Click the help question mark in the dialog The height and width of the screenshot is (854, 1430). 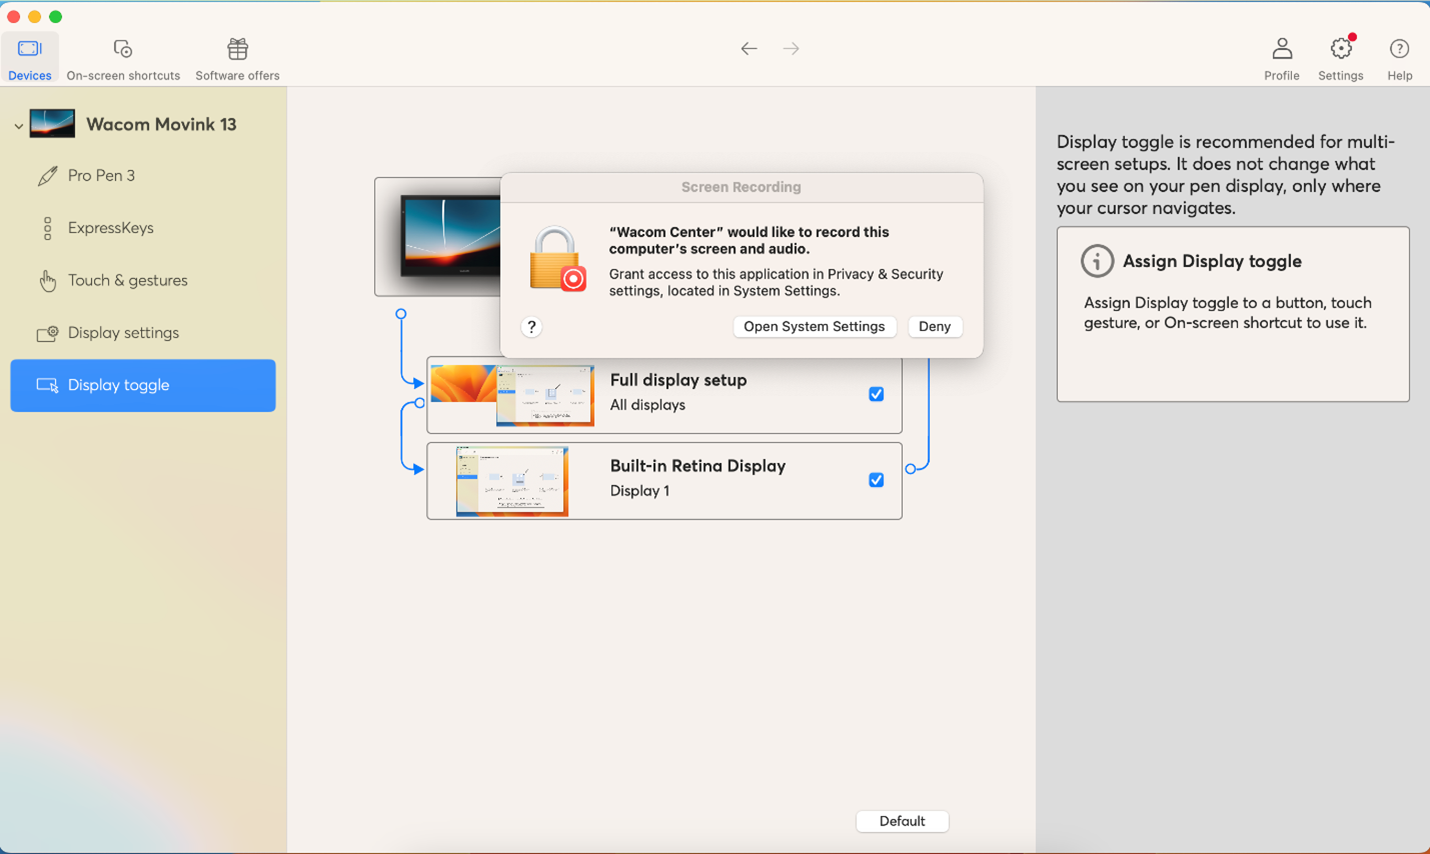pos(531,327)
